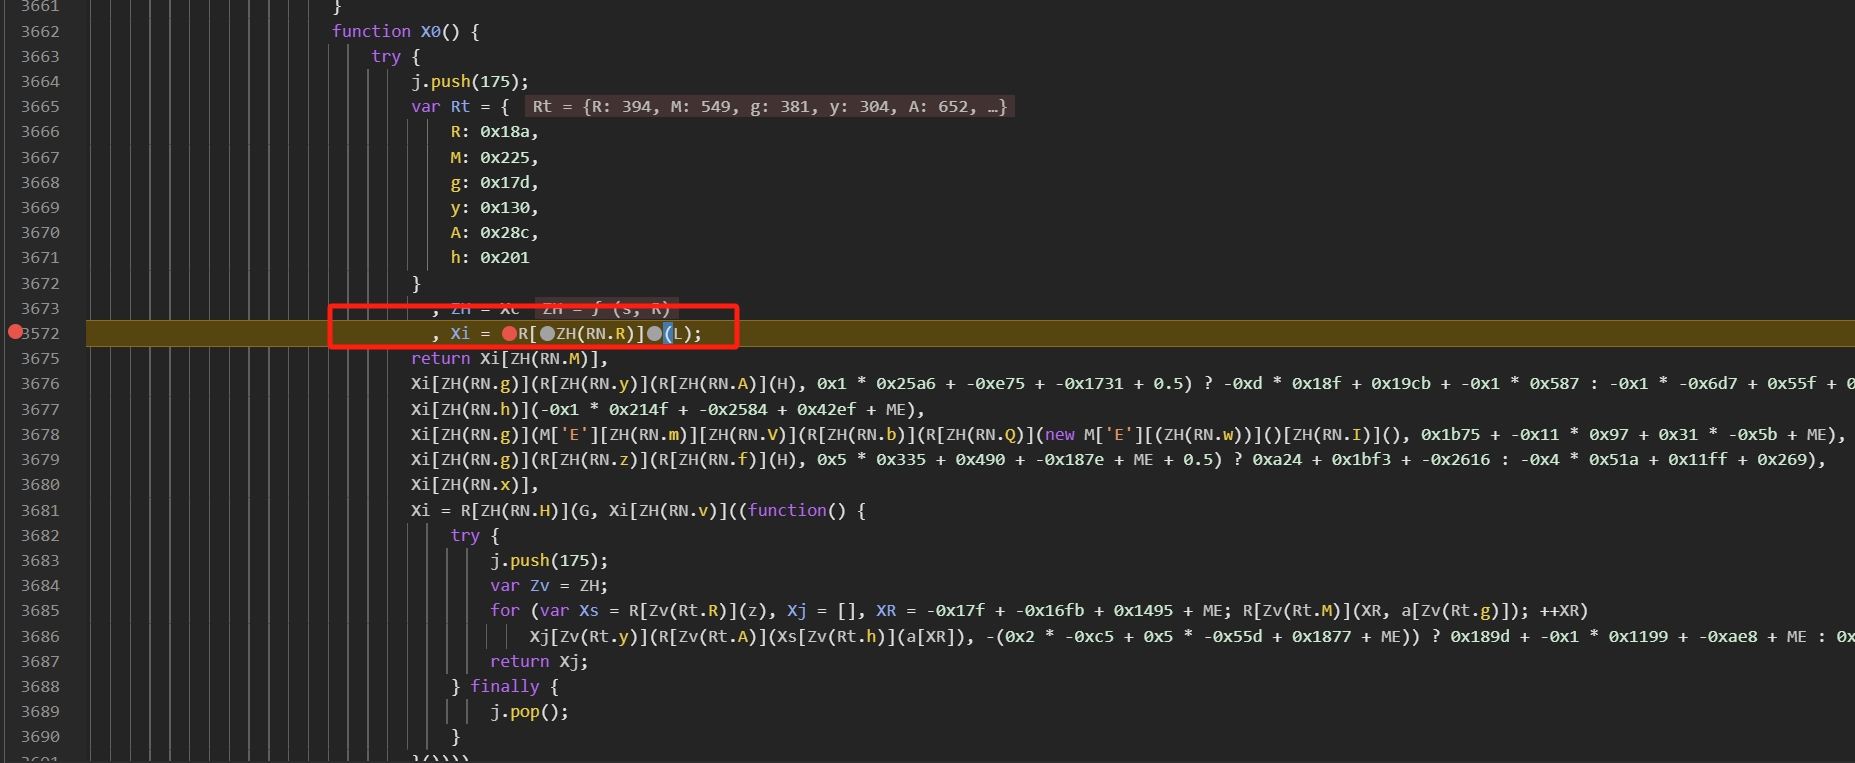Click line number 3662 in the gutter

click(x=40, y=31)
